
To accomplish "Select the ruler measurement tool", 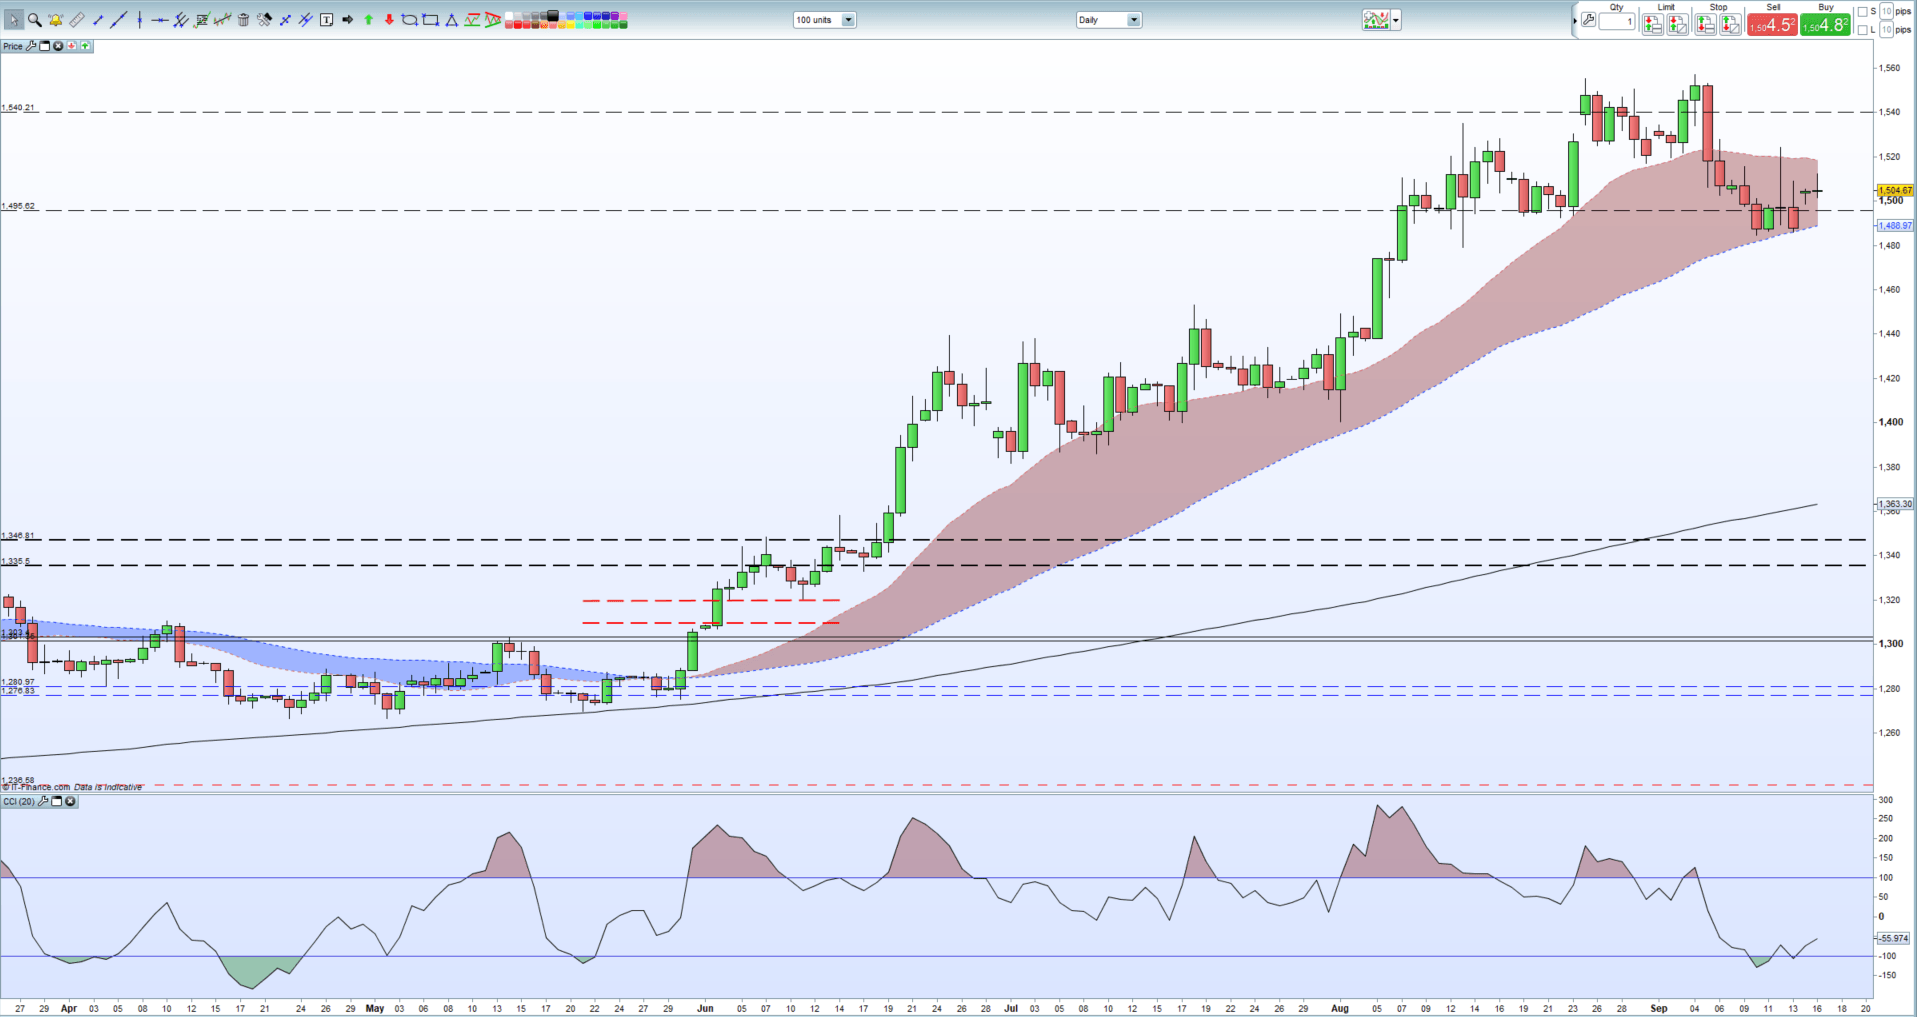I will (x=76, y=20).
